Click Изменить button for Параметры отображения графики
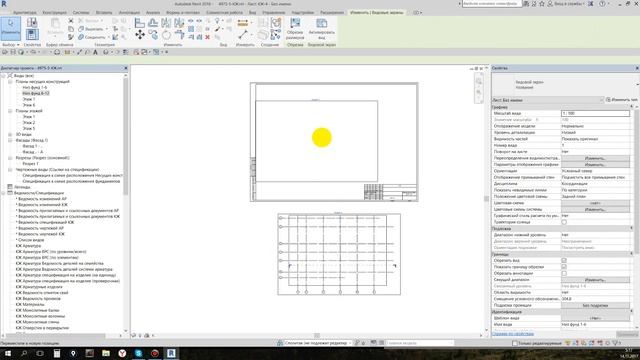The image size is (640, 360). tap(596, 164)
